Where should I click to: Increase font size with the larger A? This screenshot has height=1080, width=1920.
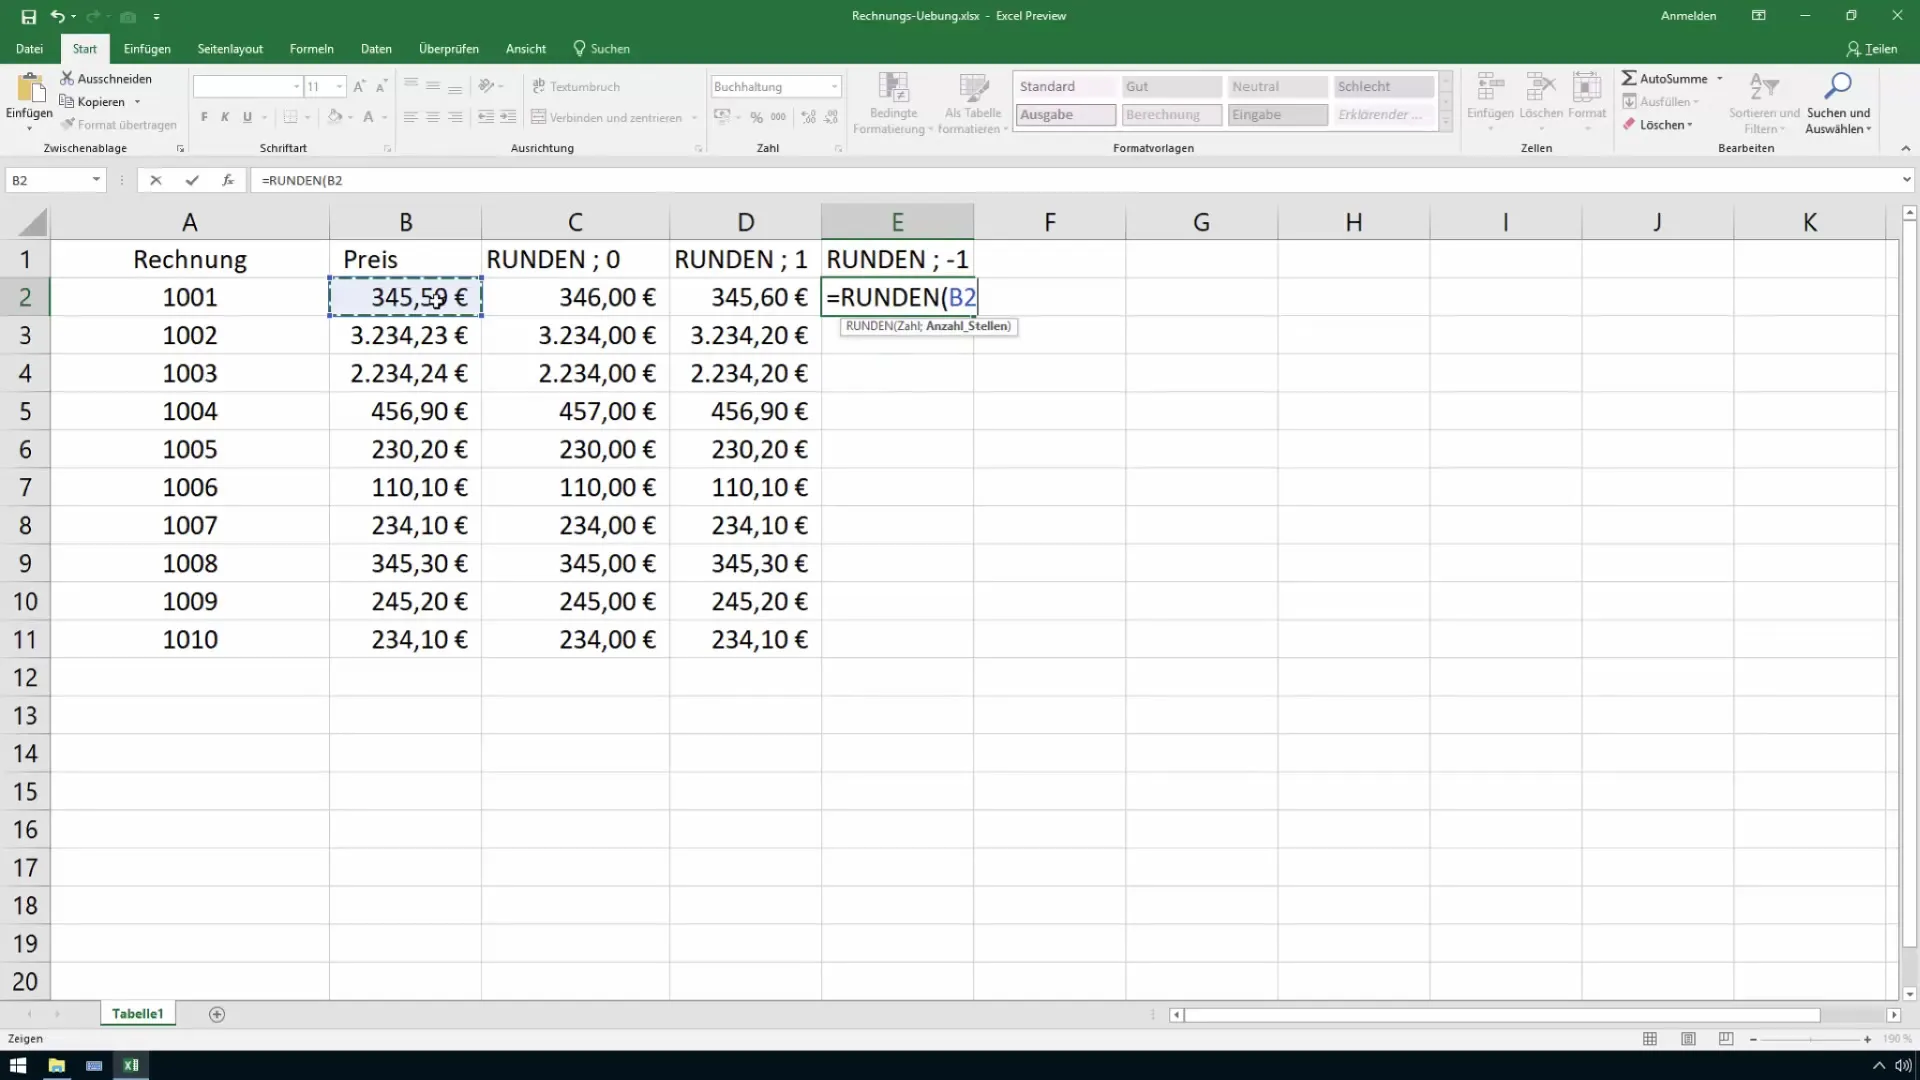(359, 87)
